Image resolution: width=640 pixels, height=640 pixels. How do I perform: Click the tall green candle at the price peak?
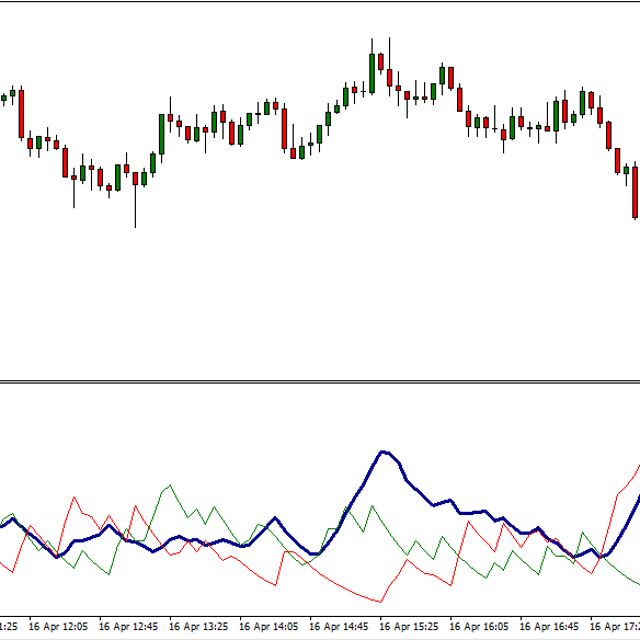[372, 72]
